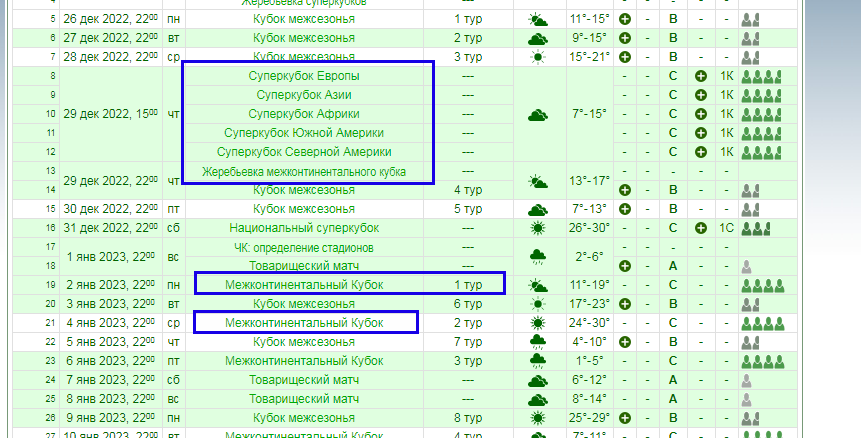The image size is (861, 438).
Task: Click the rainy weather icon on 6 янв 2023
Action: (538, 361)
